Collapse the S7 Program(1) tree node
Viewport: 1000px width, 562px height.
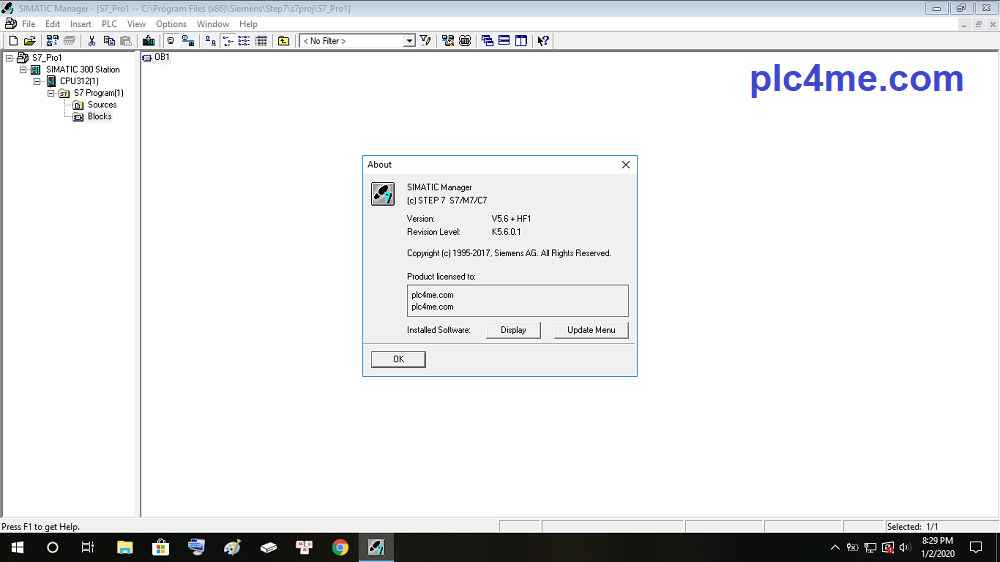51,93
